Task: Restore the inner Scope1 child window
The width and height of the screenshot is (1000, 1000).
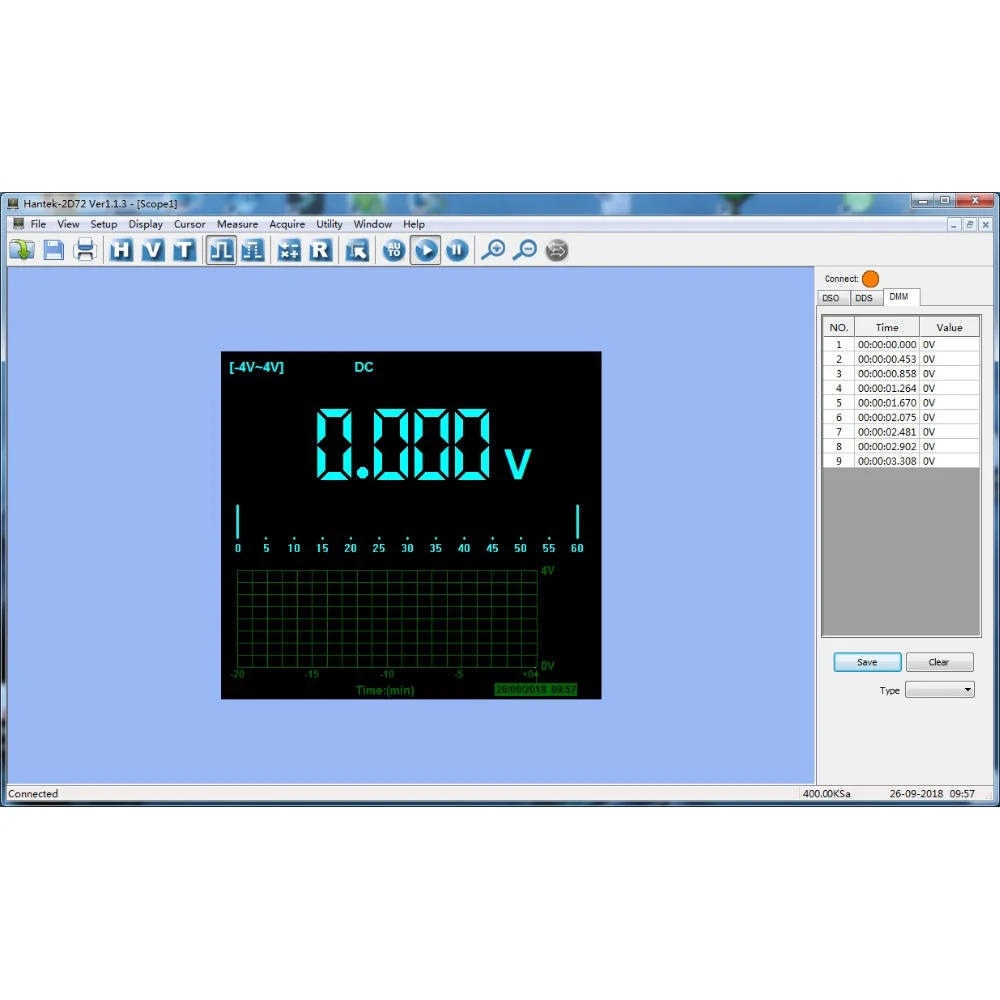Action: click(x=969, y=224)
